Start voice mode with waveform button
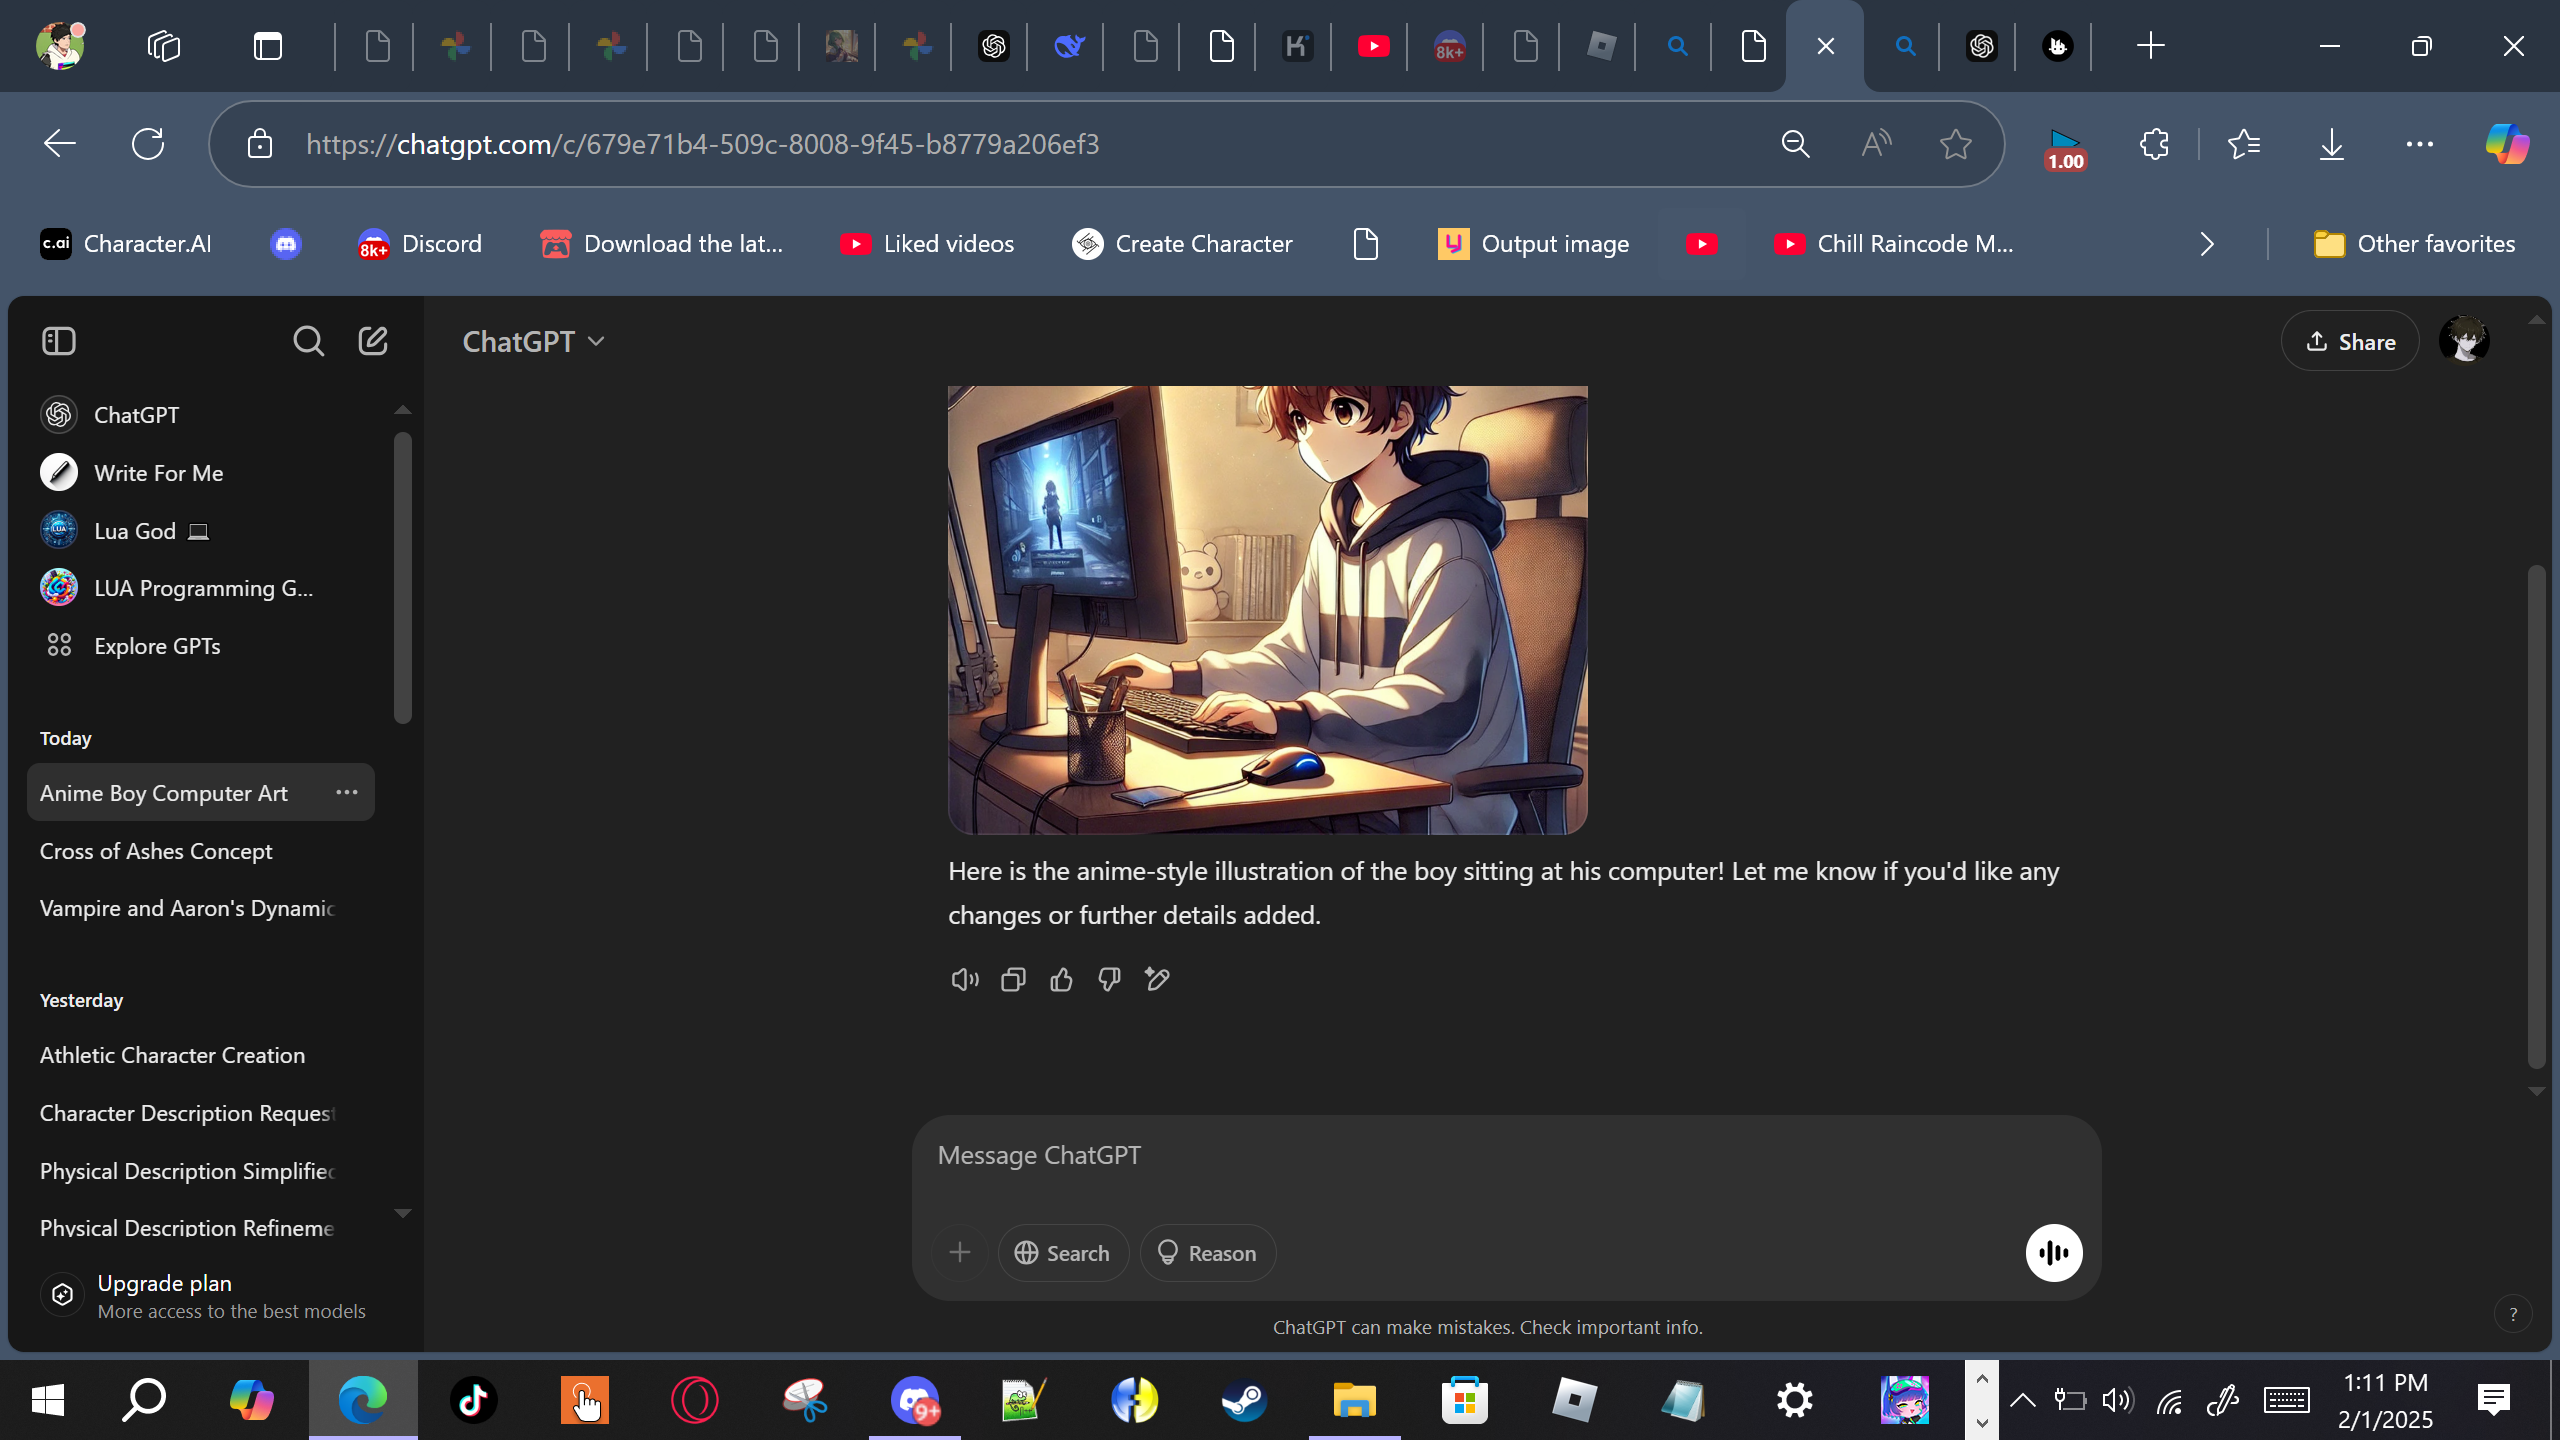 pyautogui.click(x=2053, y=1253)
